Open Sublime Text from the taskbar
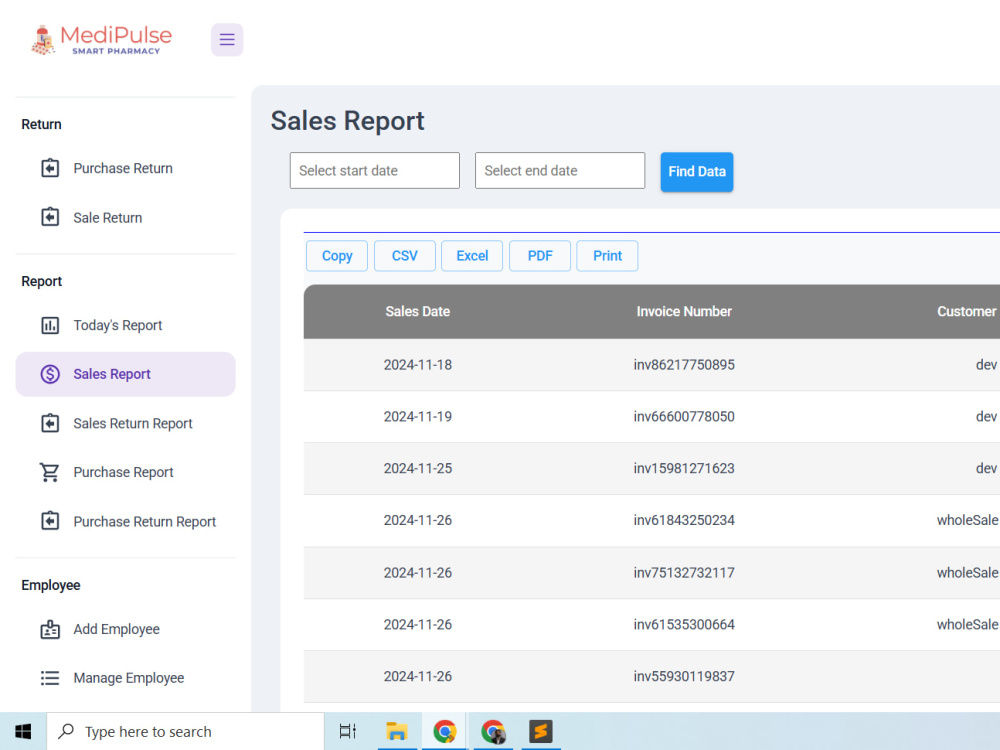Viewport: 1000px width, 750px height. 541,732
